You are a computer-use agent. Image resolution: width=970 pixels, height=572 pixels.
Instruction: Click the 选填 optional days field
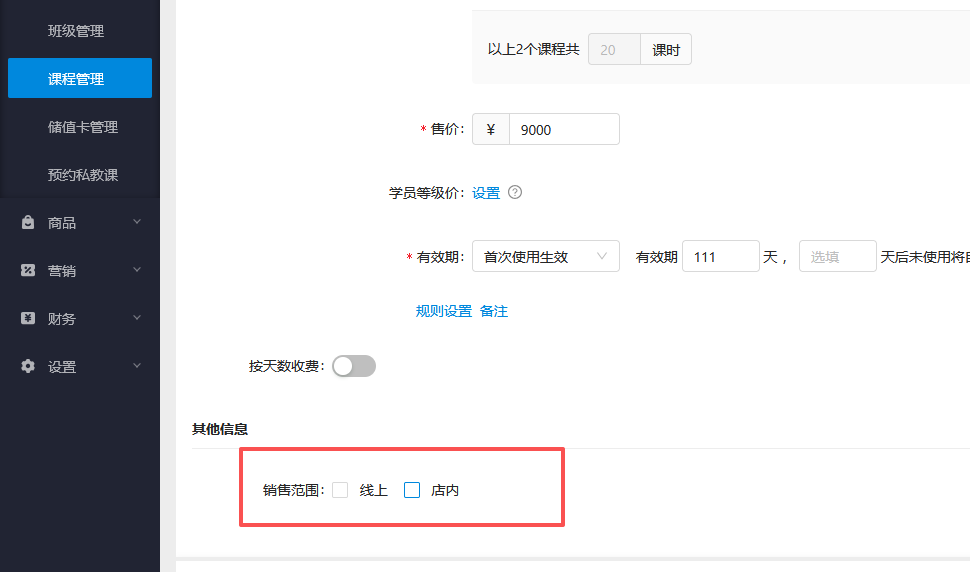tap(838, 256)
